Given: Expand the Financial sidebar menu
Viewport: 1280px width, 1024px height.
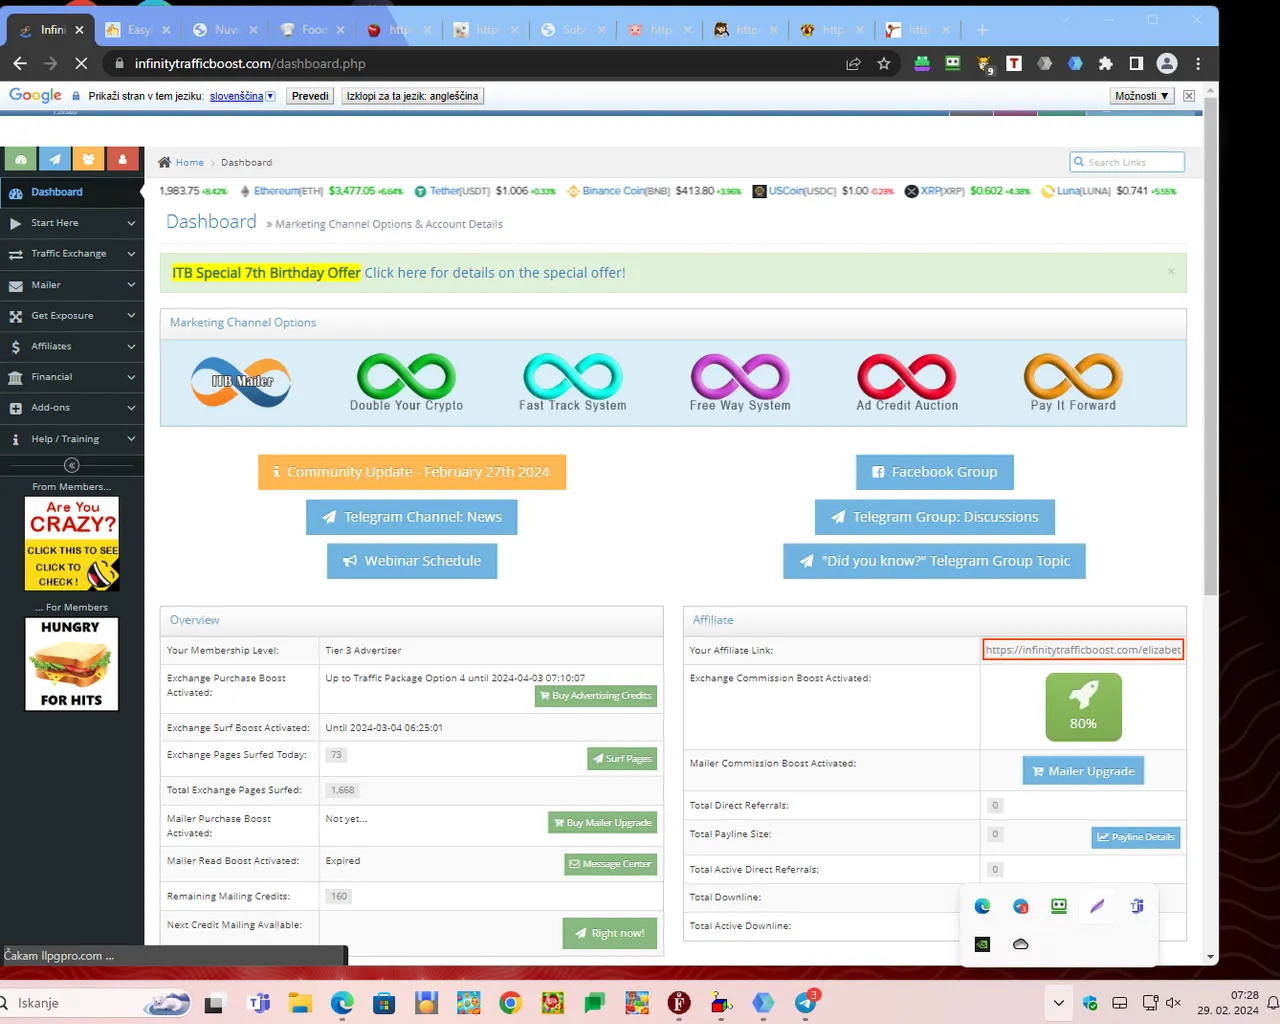Looking at the screenshot, I should click(x=72, y=377).
